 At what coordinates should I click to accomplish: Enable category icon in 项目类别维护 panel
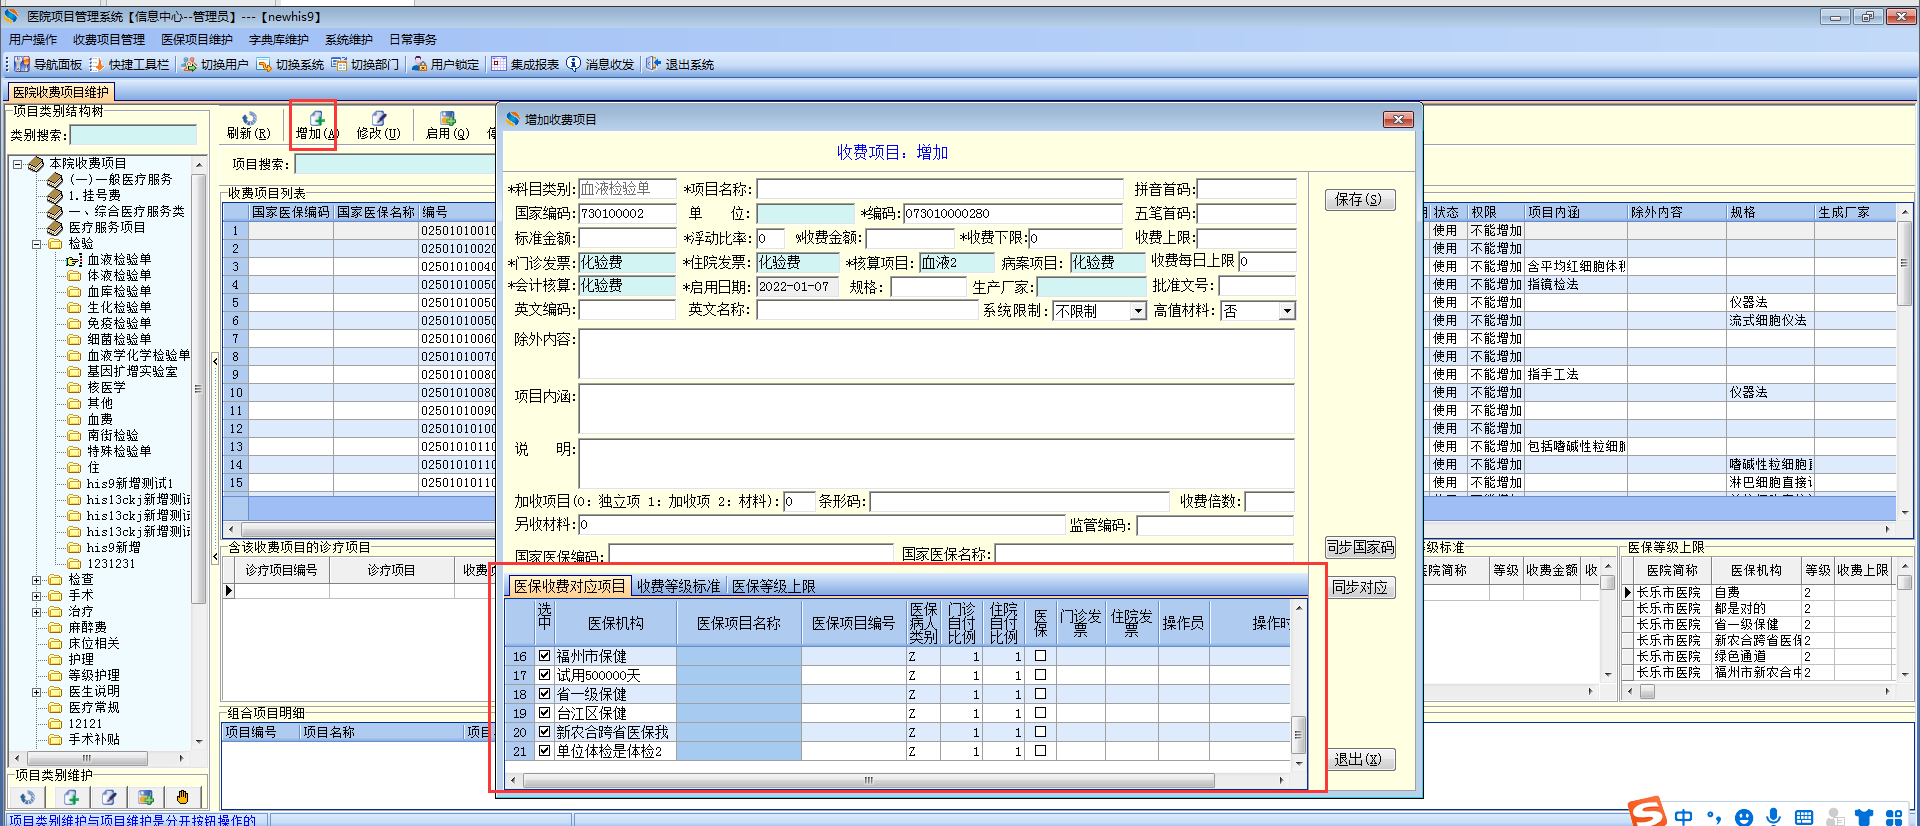pos(146,797)
